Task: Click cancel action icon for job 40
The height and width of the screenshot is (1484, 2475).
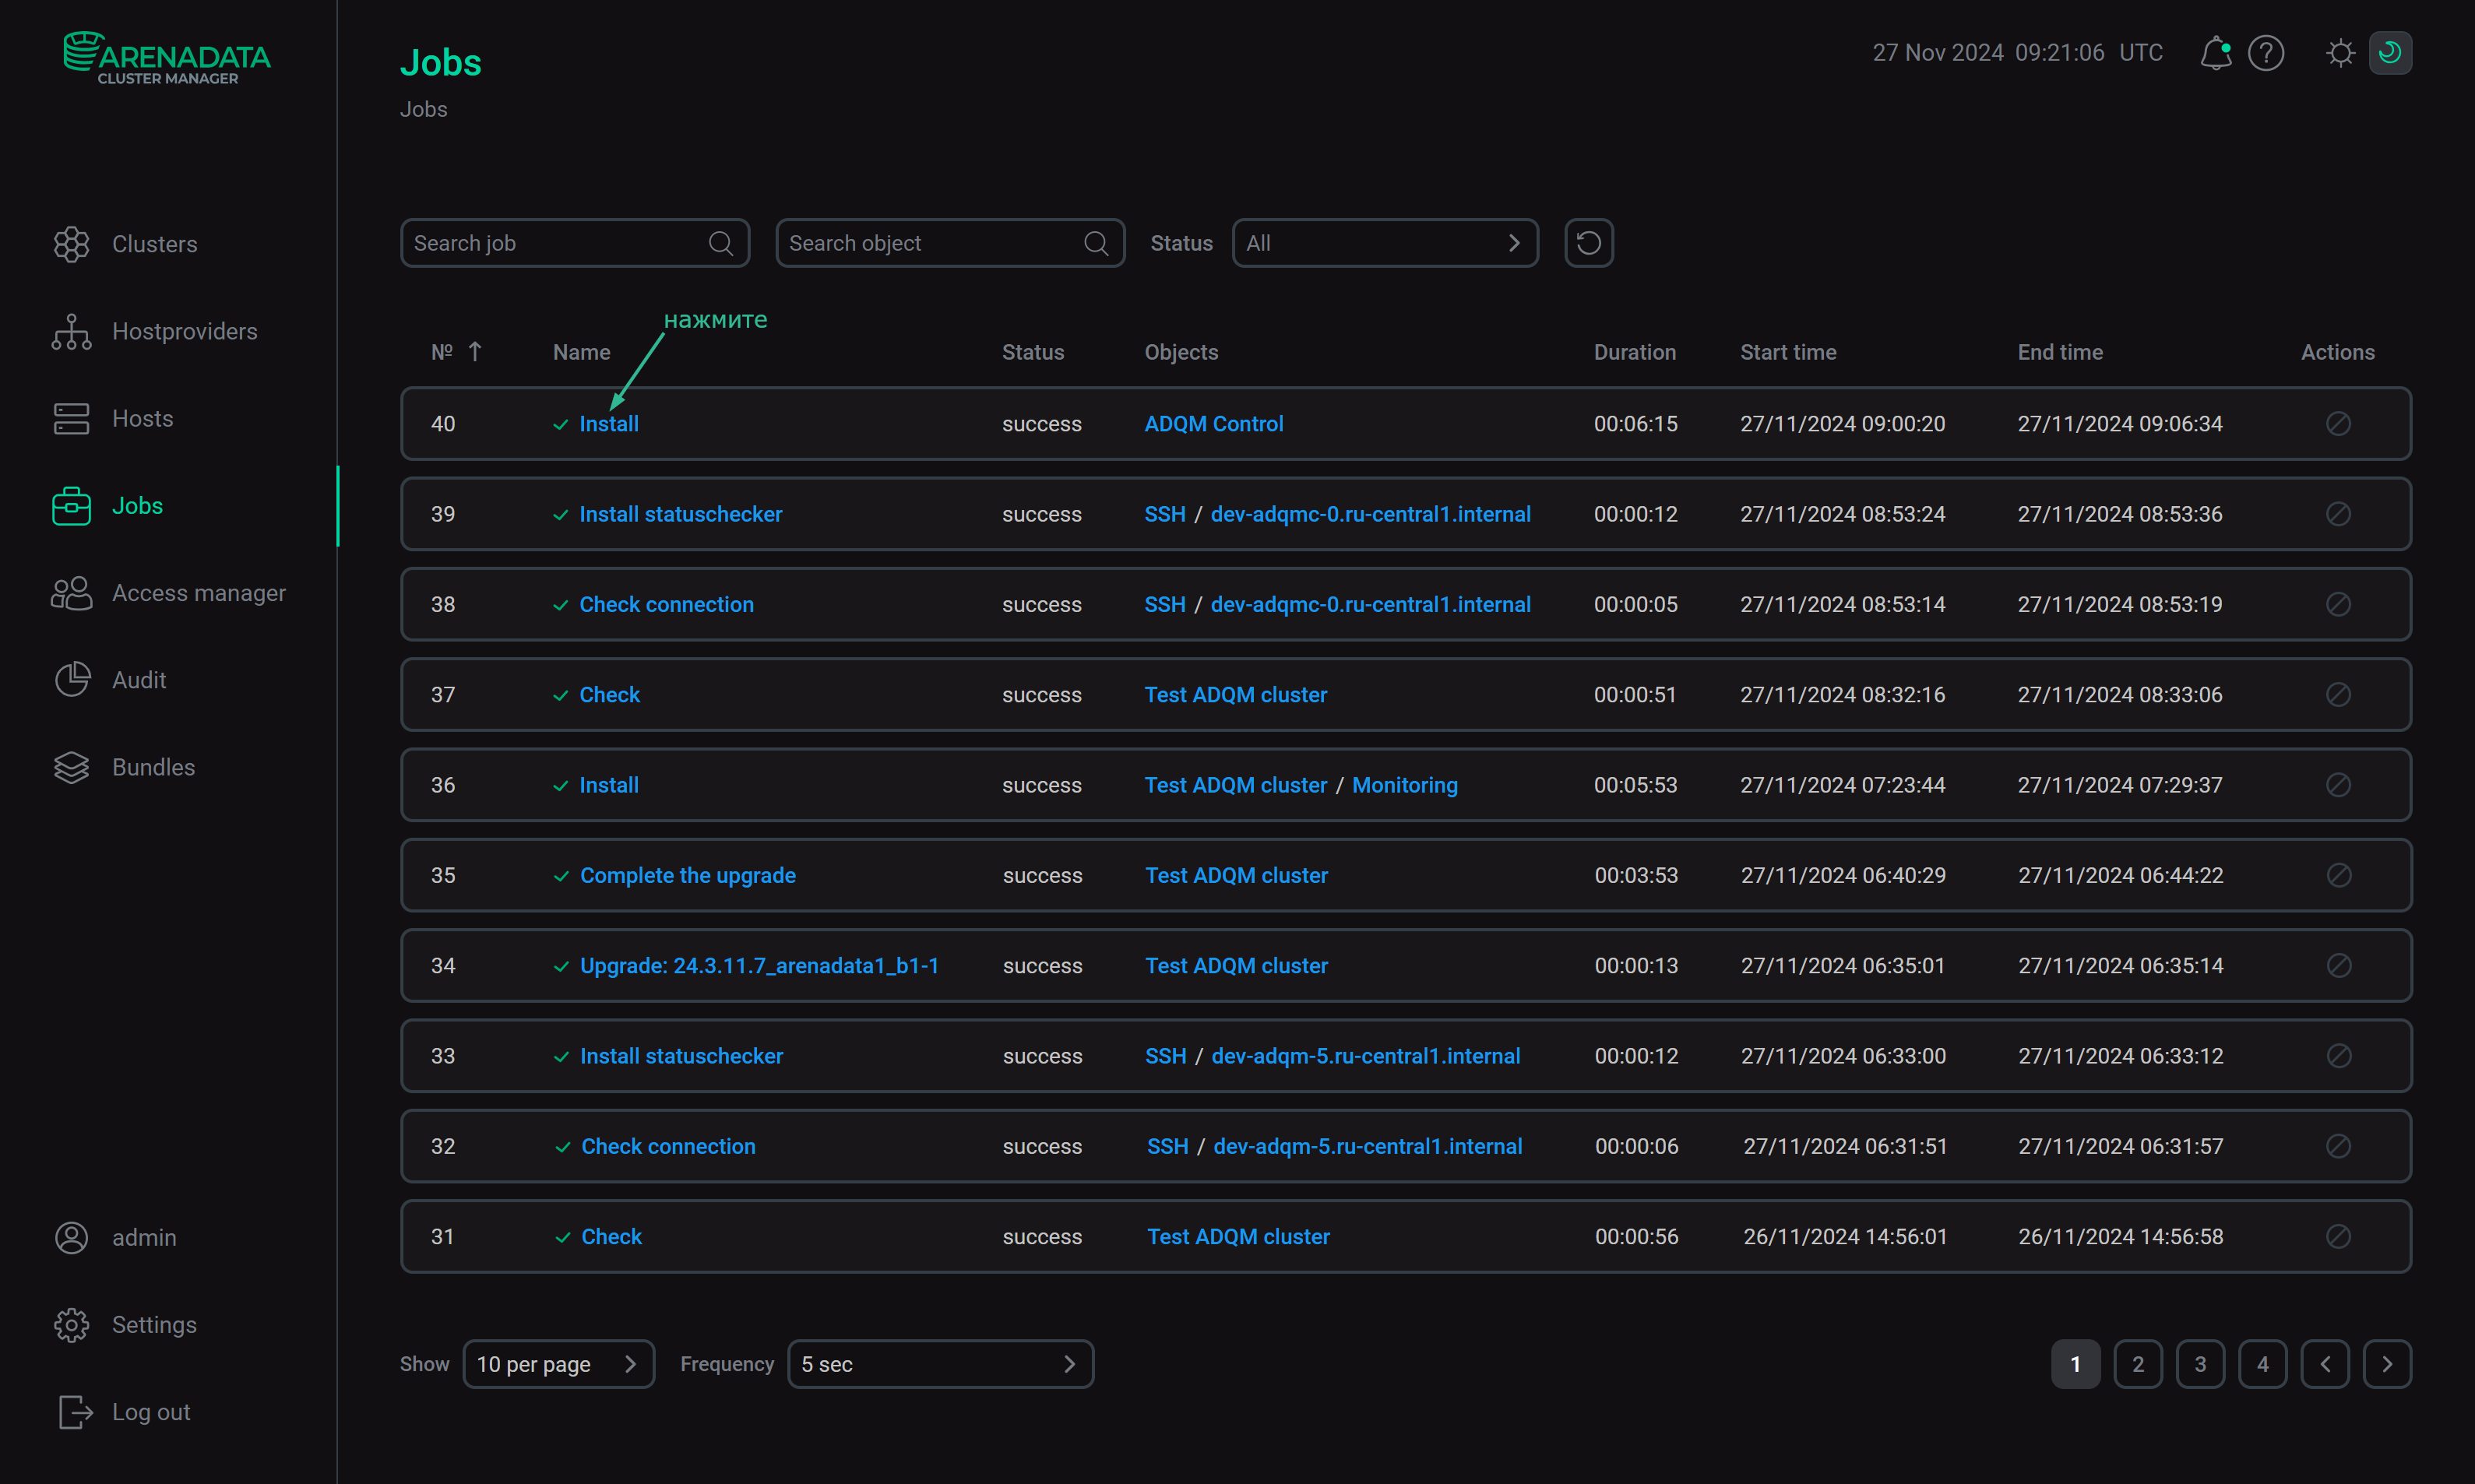Action: point(2337,424)
